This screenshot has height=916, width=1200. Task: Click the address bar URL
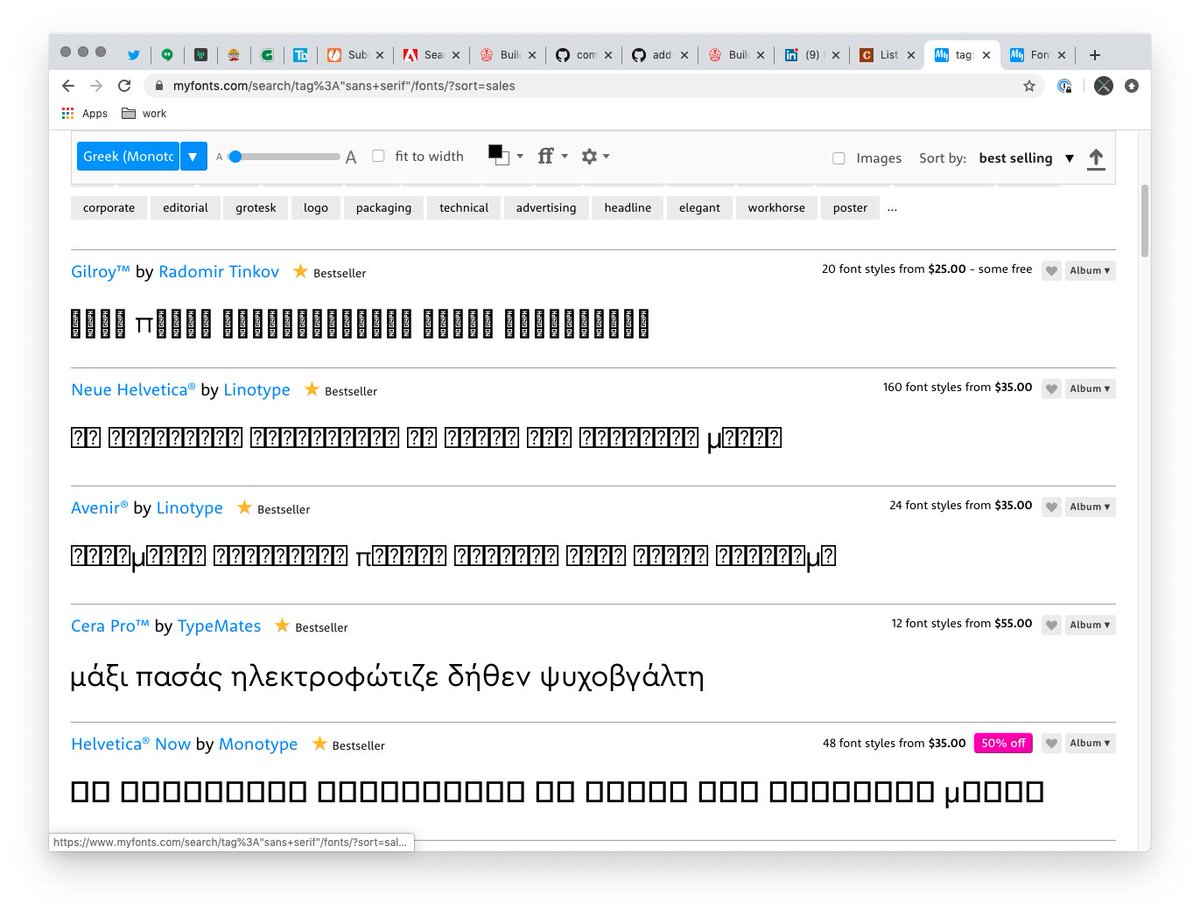tap(344, 86)
